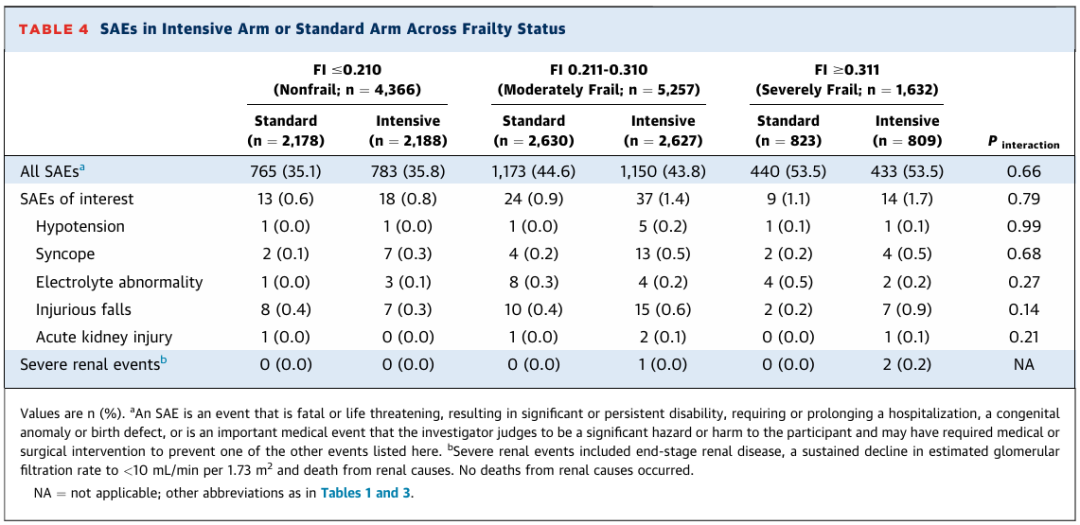Screen dimensions: 1080x525
Task: Click the P interaction column header
Action: 1023,143
